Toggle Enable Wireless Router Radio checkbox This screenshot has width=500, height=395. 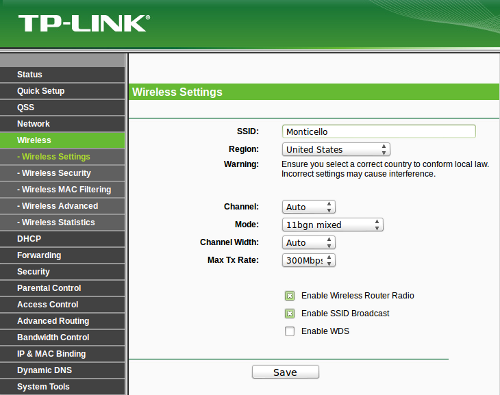(x=290, y=296)
